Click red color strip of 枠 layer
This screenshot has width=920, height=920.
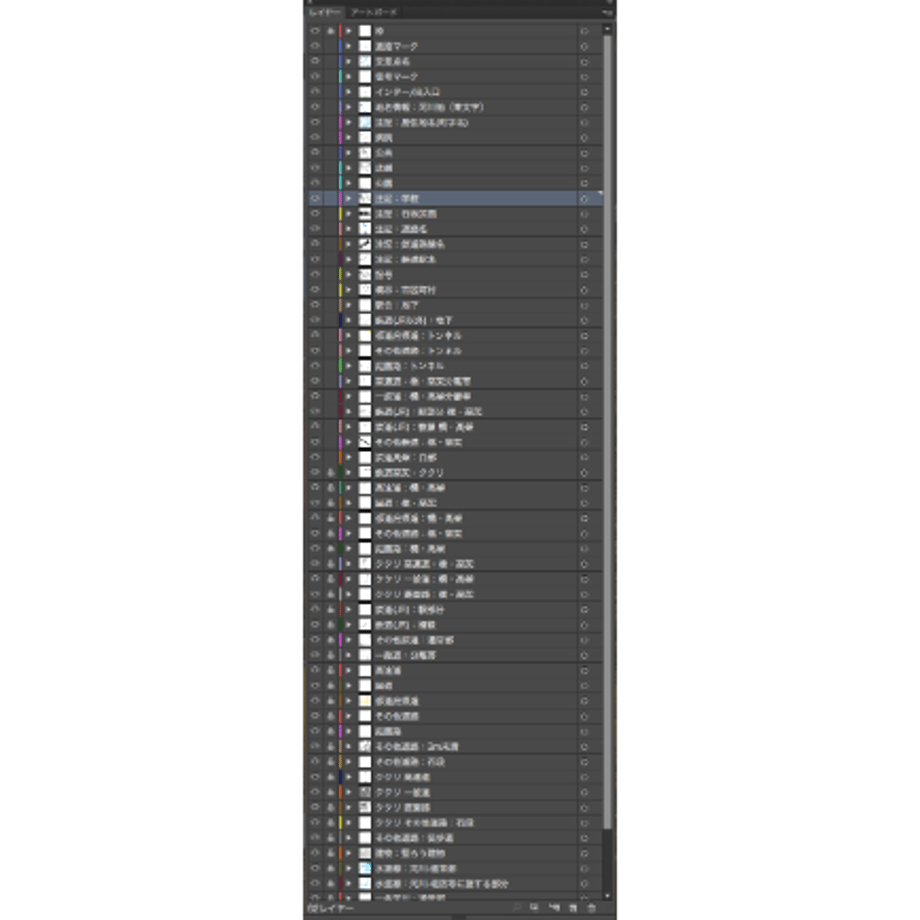pyautogui.click(x=340, y=31)
